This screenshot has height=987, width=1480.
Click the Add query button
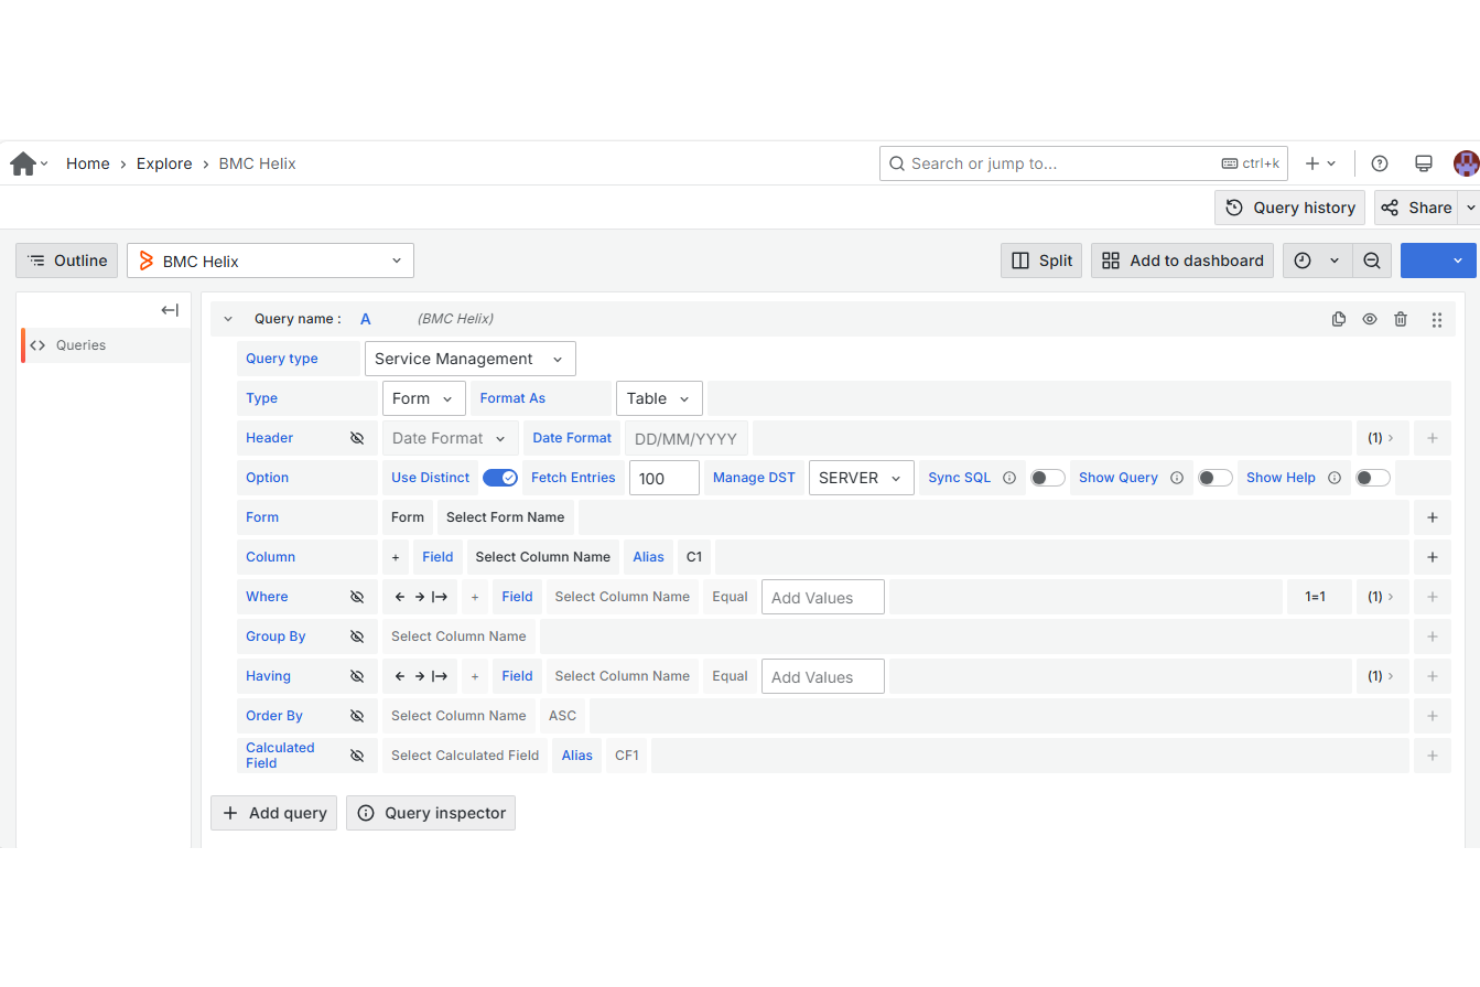pos(273,813)
